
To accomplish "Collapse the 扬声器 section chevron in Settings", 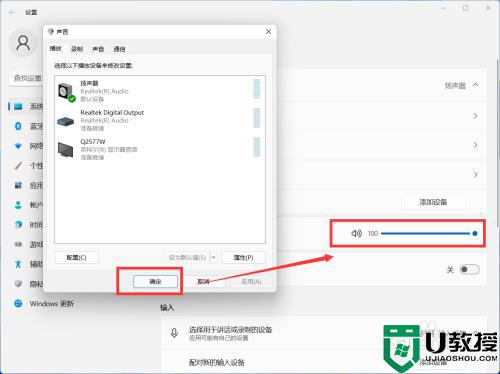I will tap(476, 85).
